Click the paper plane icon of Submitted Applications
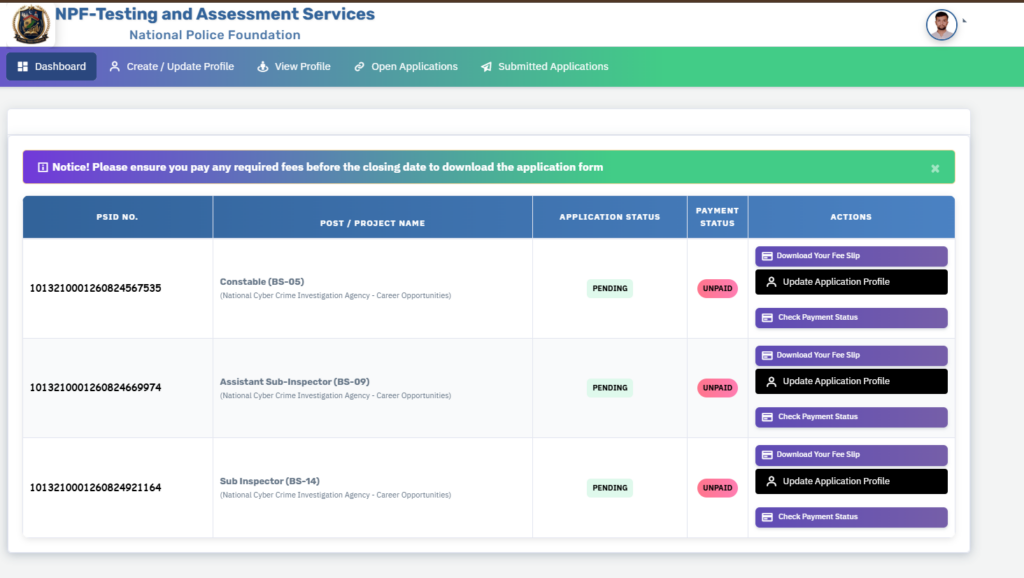 pyautogui.click(x=487, y=67)
